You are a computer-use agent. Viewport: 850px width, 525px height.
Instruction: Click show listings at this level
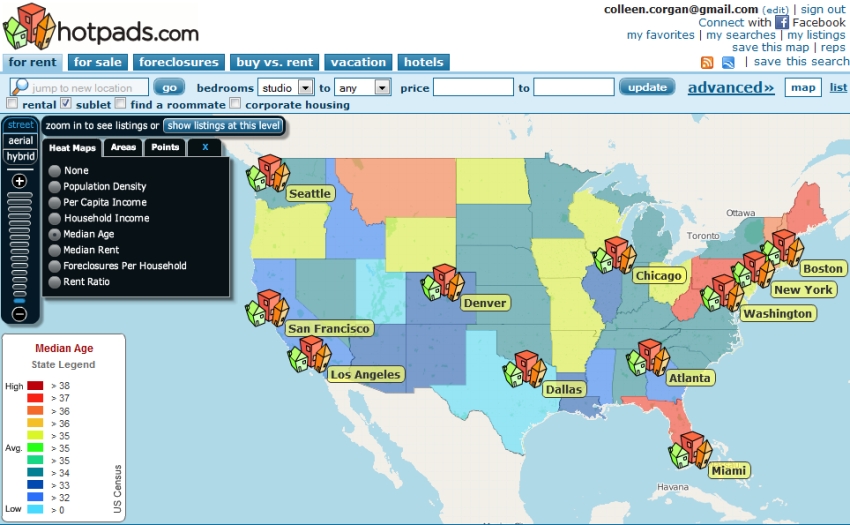click(223, 125)
